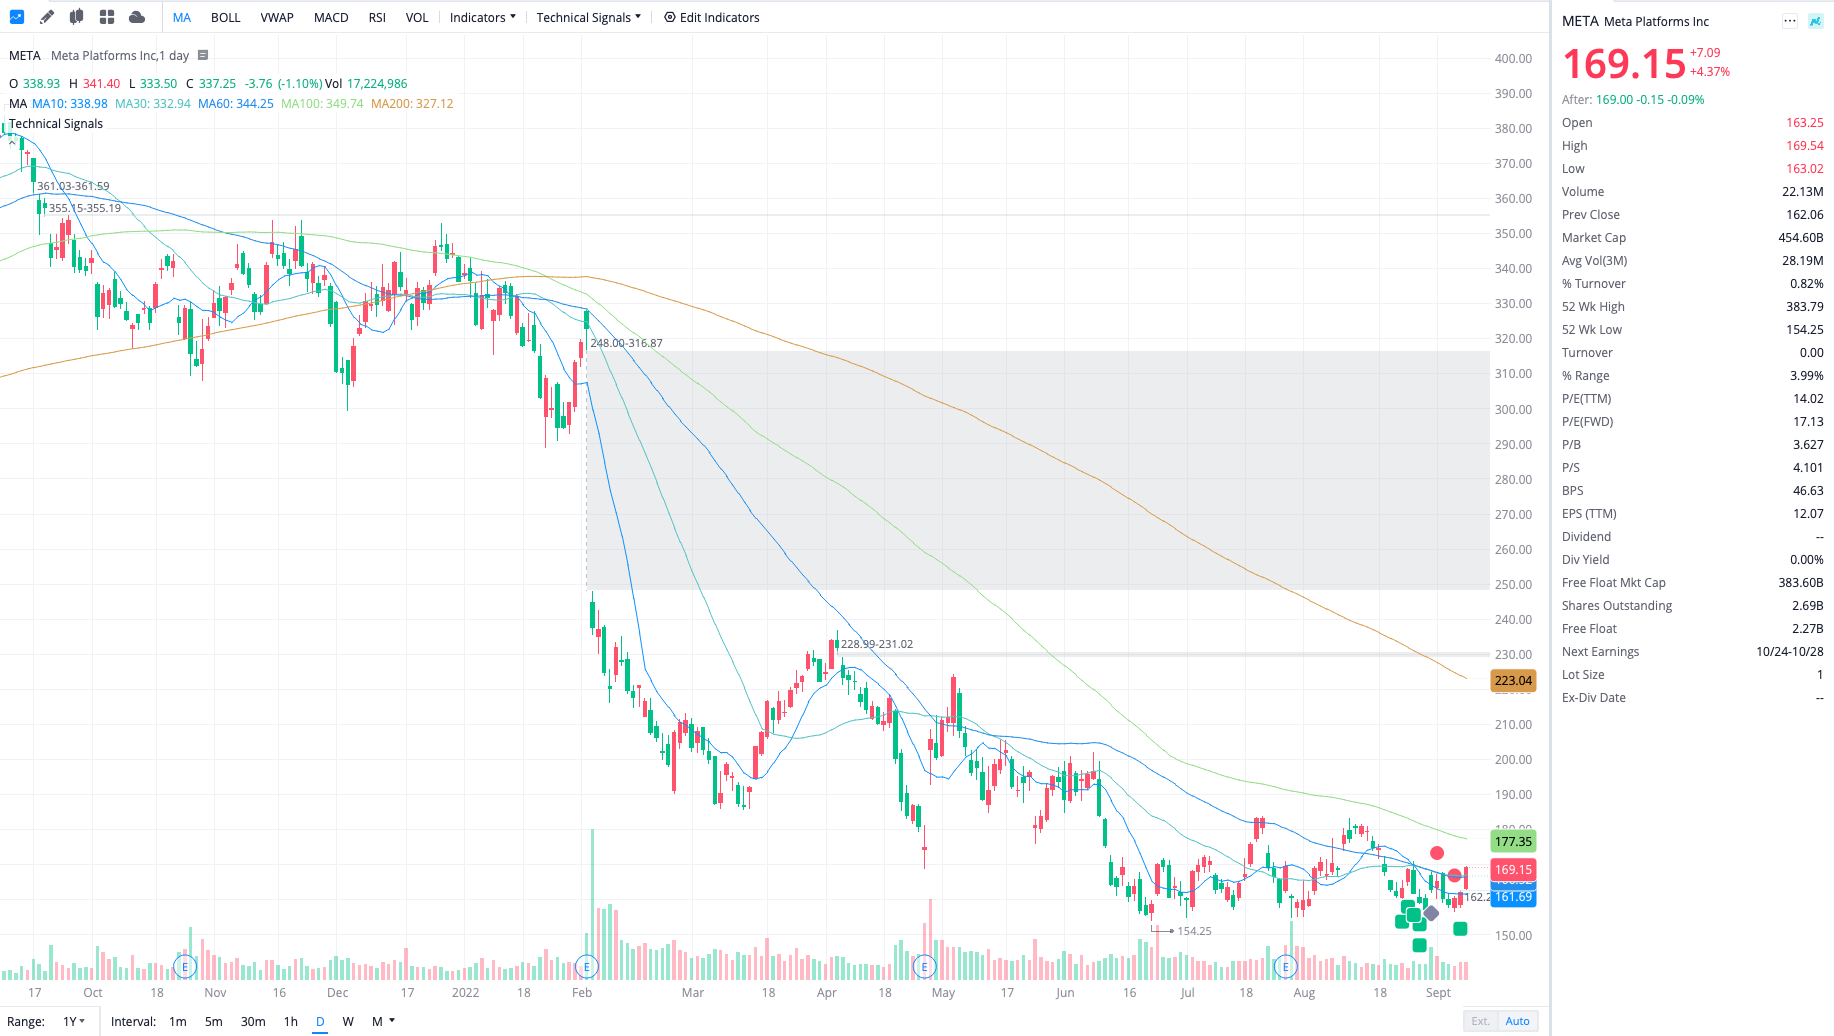Viewport: 1834px width, 1036px height.
Task: Click the red circle sell signal marker
Action: 1437,853
